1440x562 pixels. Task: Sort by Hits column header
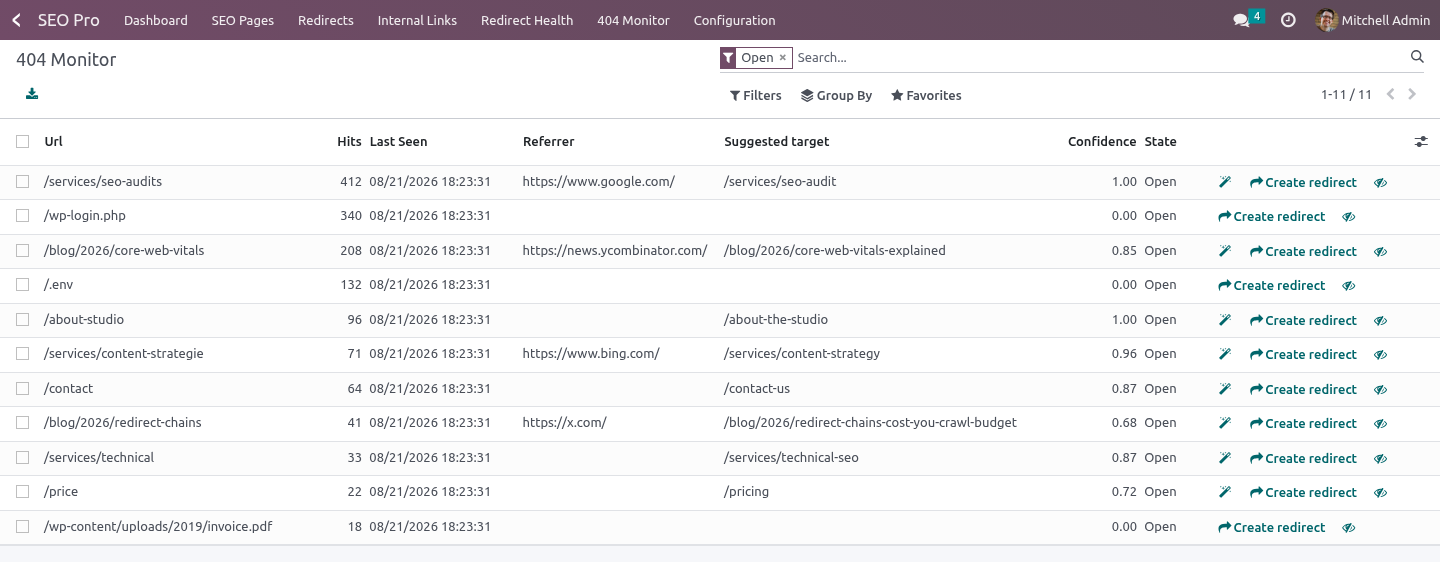point(349,142)
